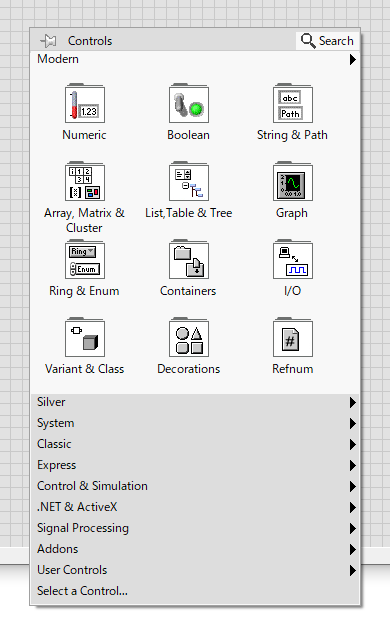Click the arrow beside Modern
390x639 pixels.
click(353, 59)
